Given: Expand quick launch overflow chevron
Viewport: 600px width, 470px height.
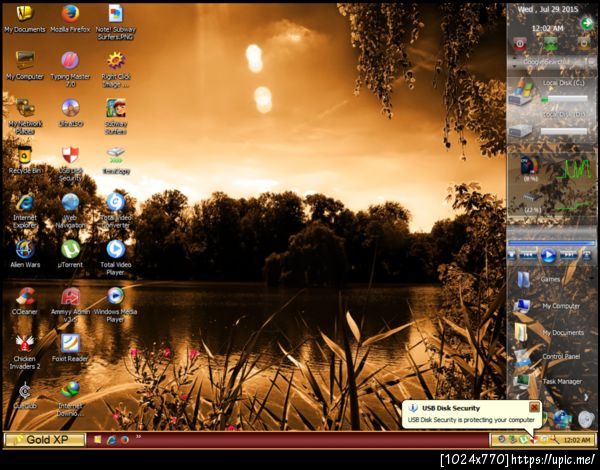Looking at the screenshot, I should point(138,436).
